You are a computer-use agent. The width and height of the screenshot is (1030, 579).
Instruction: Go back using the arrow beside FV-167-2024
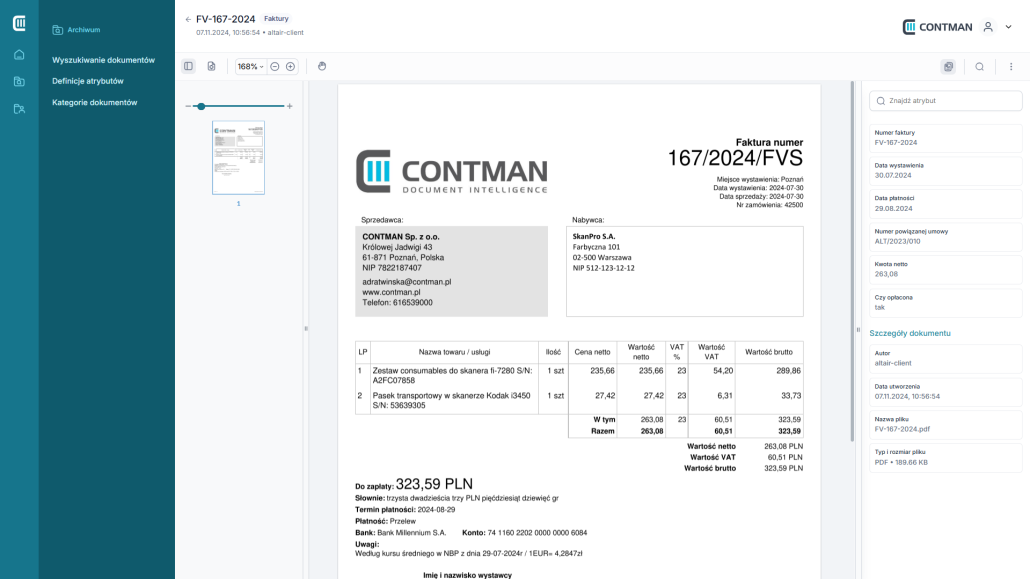[188, 19]
